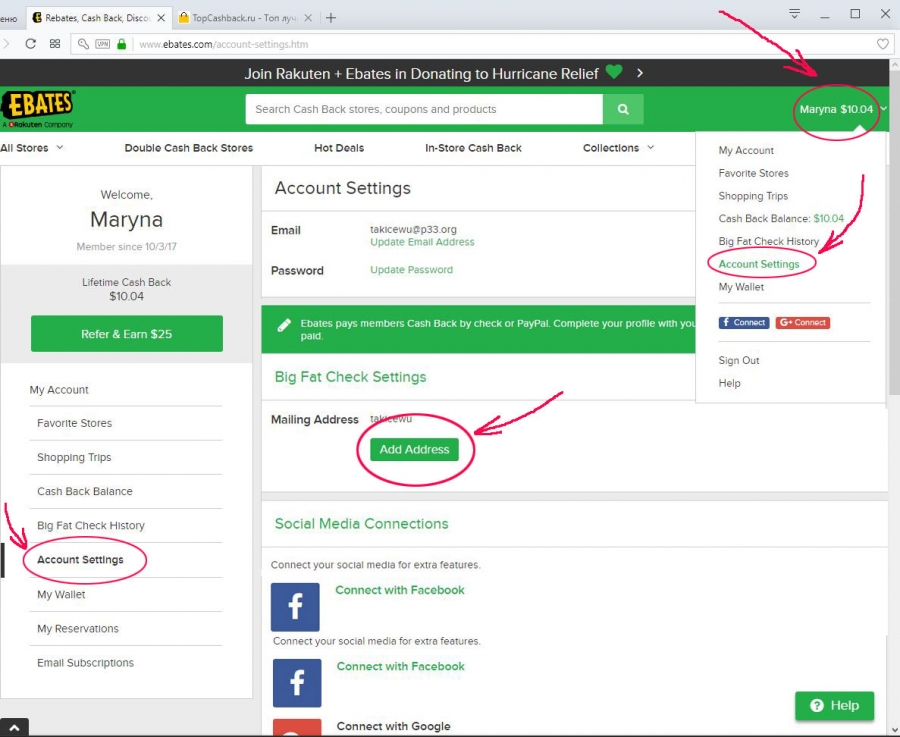Open Favorite Stores in the sidebar
The image size is (900, 737).
pyautogui.click(x=75, y=424)
